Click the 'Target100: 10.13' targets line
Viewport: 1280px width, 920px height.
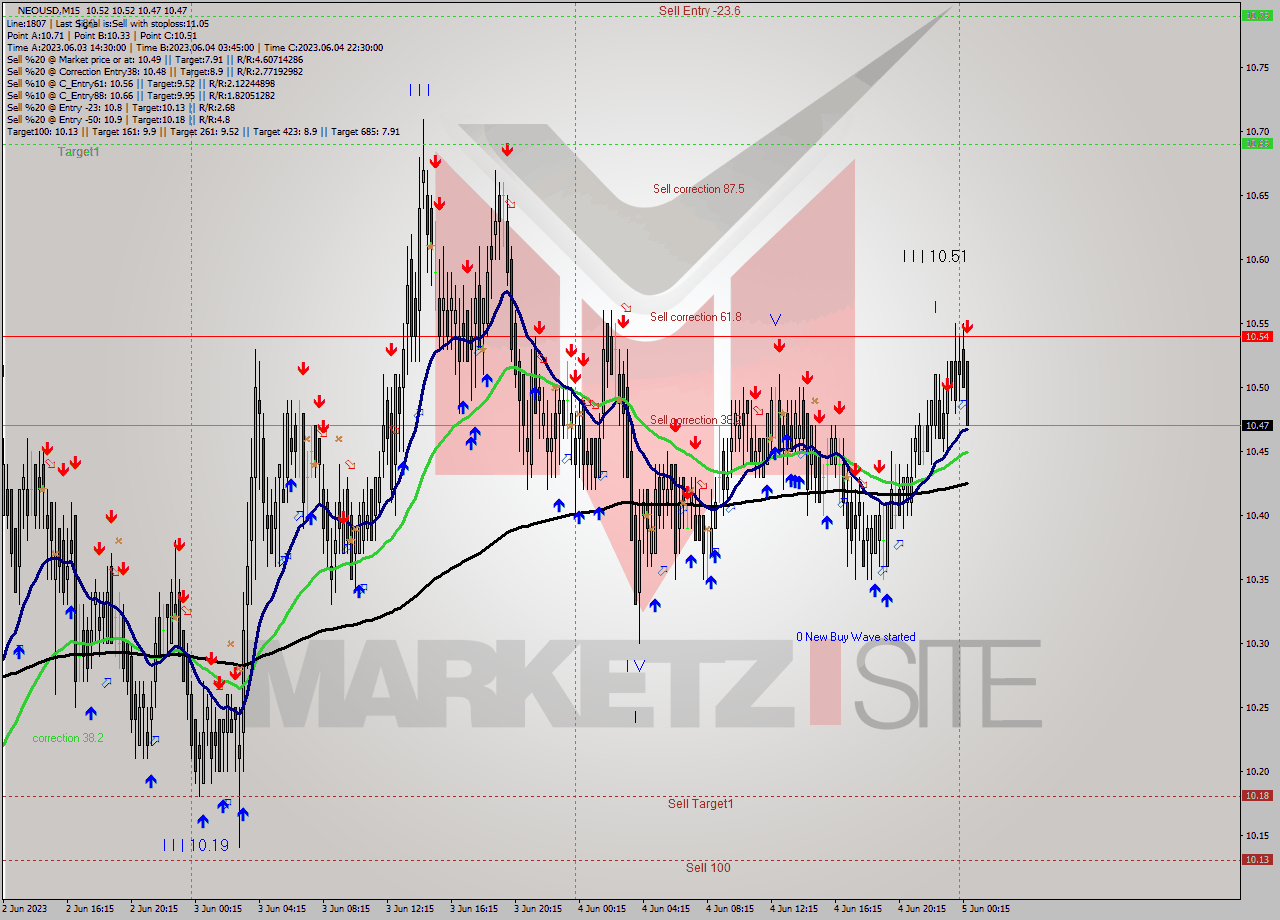203,131
